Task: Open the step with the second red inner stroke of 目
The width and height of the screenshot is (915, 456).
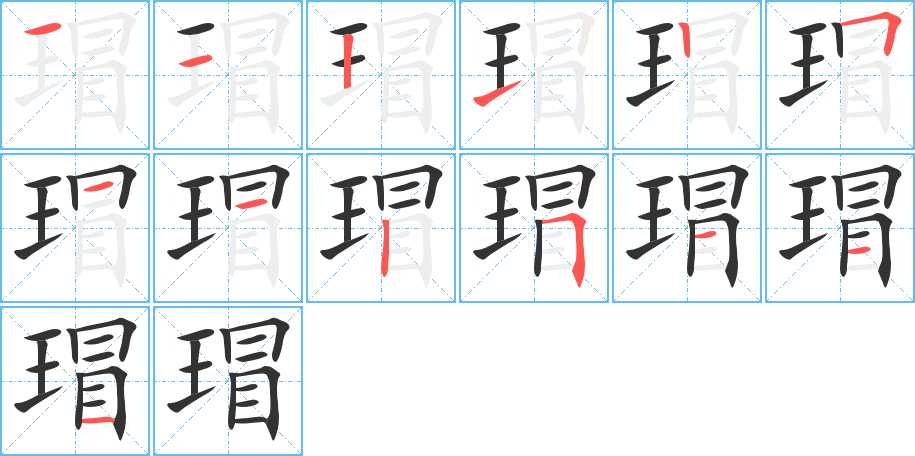Action: pyautogui.click(x=840, y=228)
